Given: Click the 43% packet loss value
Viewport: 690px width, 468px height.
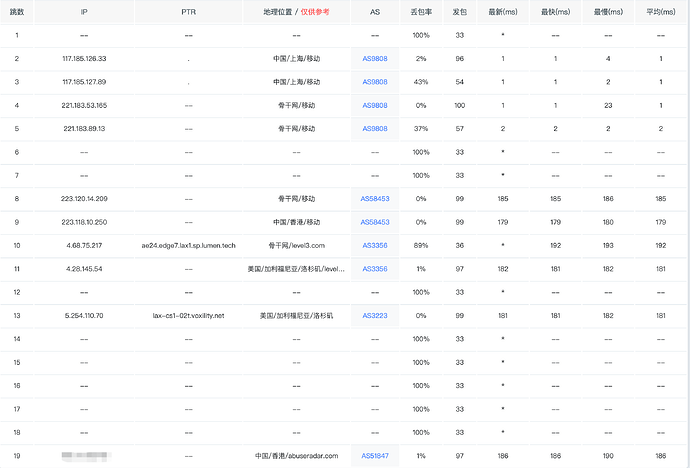Looking at the screenshot, I should coord(421,82).
